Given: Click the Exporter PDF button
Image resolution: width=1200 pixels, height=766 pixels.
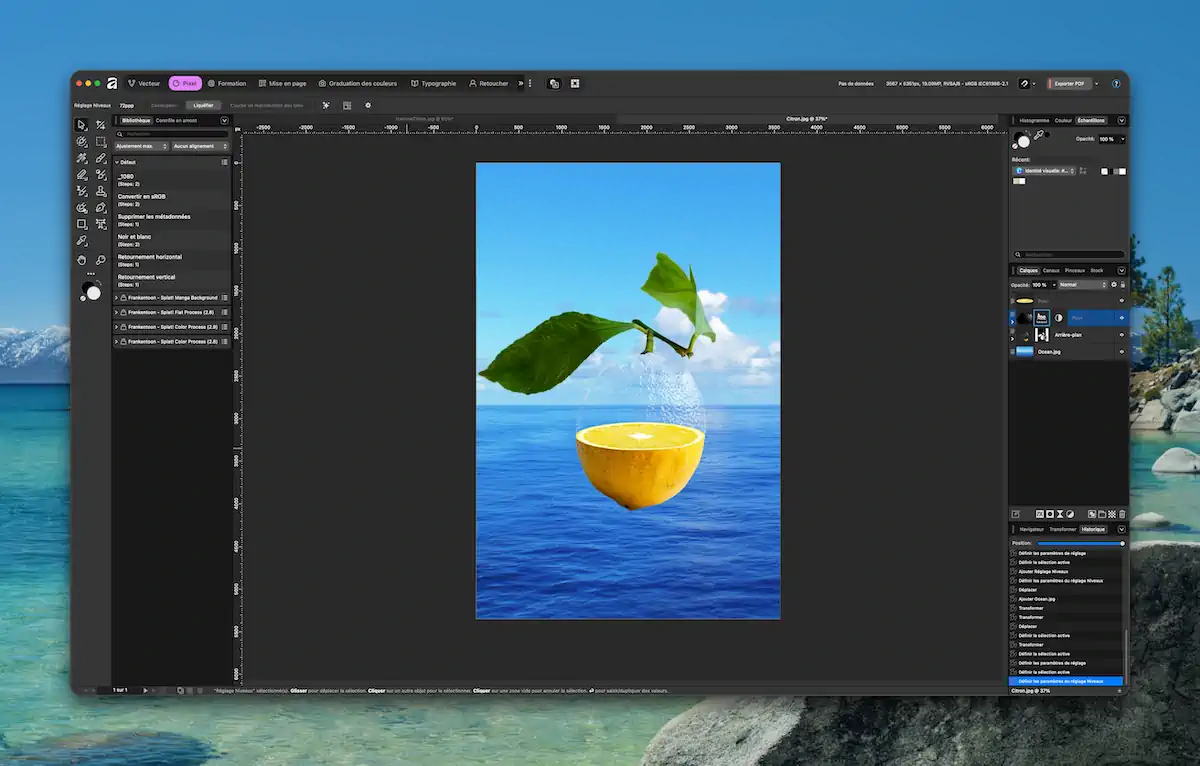Looking at the screenshot, I should (1069, 84).
